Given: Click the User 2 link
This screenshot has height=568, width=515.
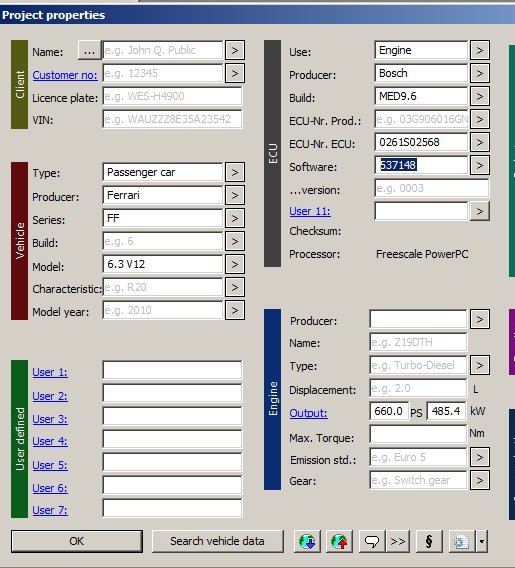Looking at the screenshot, I should [50, 396].
